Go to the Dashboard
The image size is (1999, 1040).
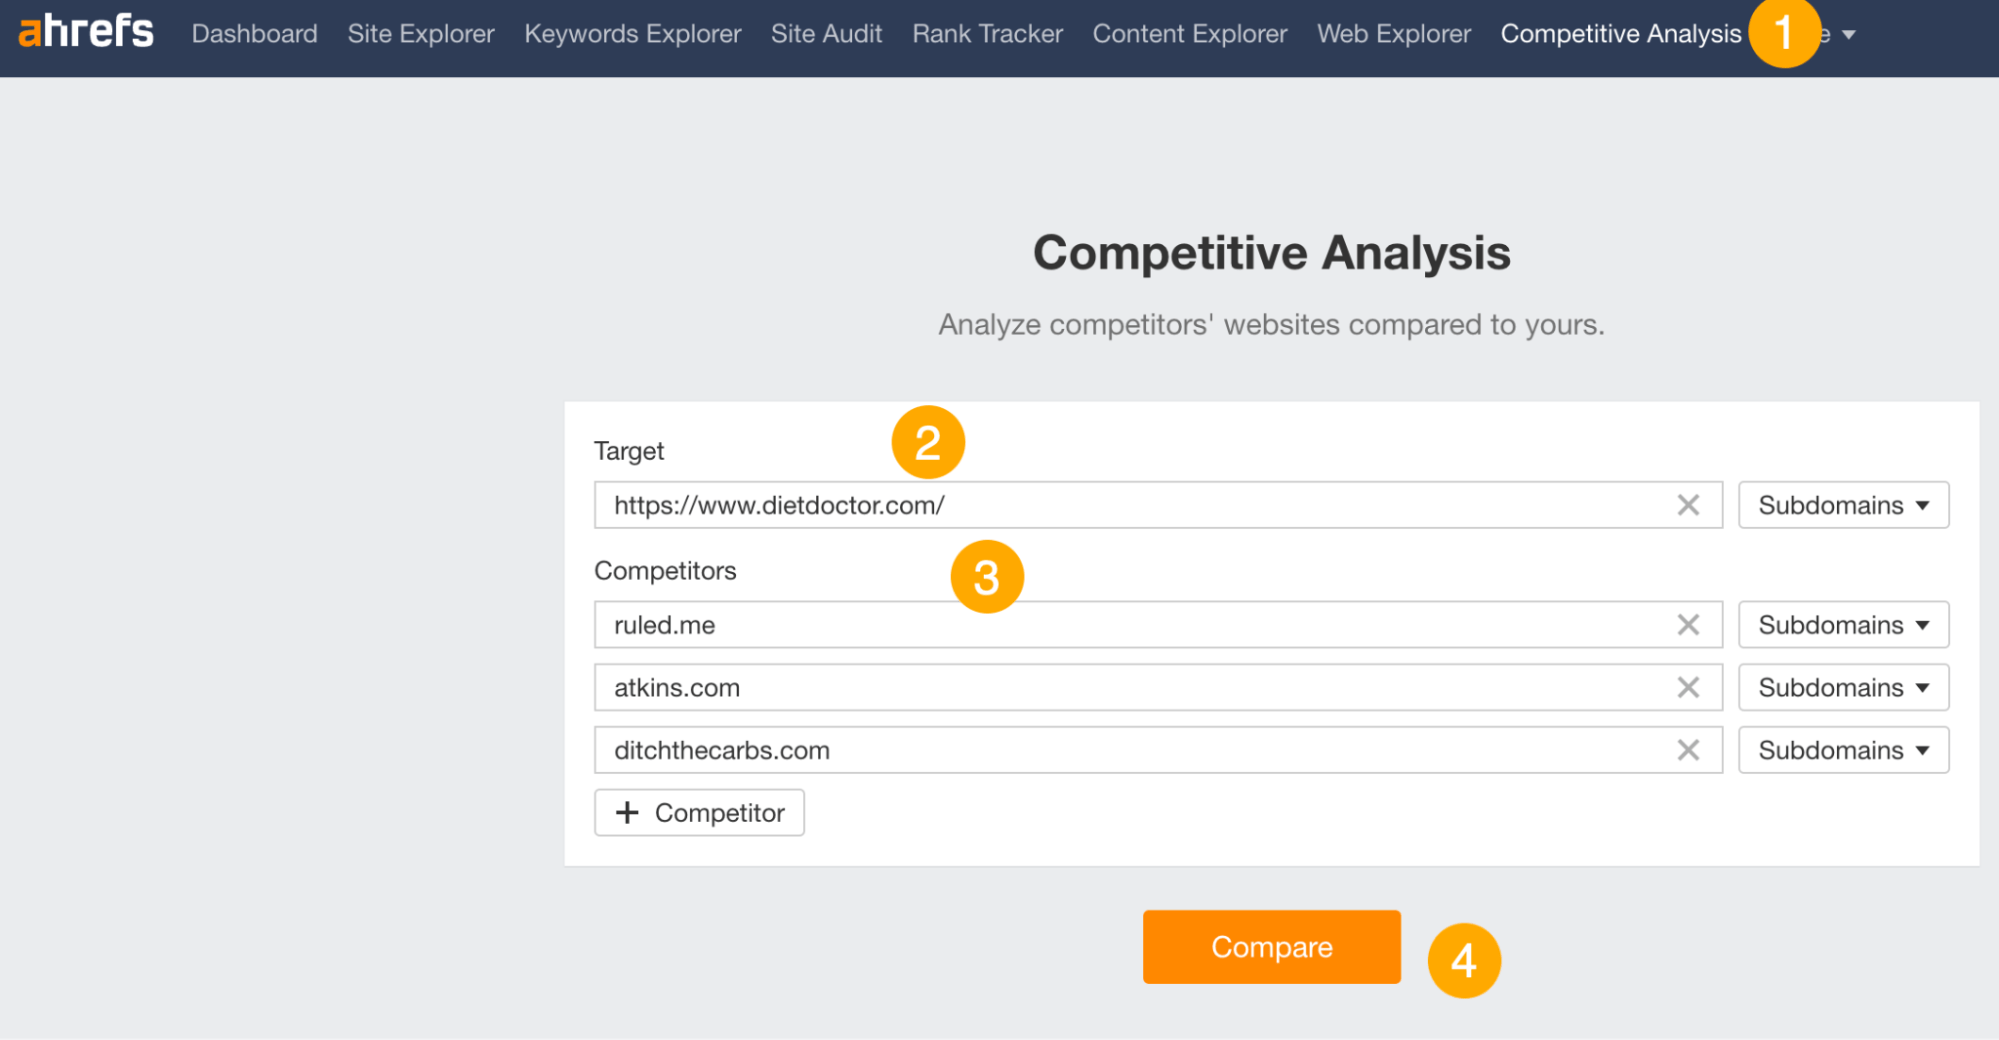[x=254, y=33]
